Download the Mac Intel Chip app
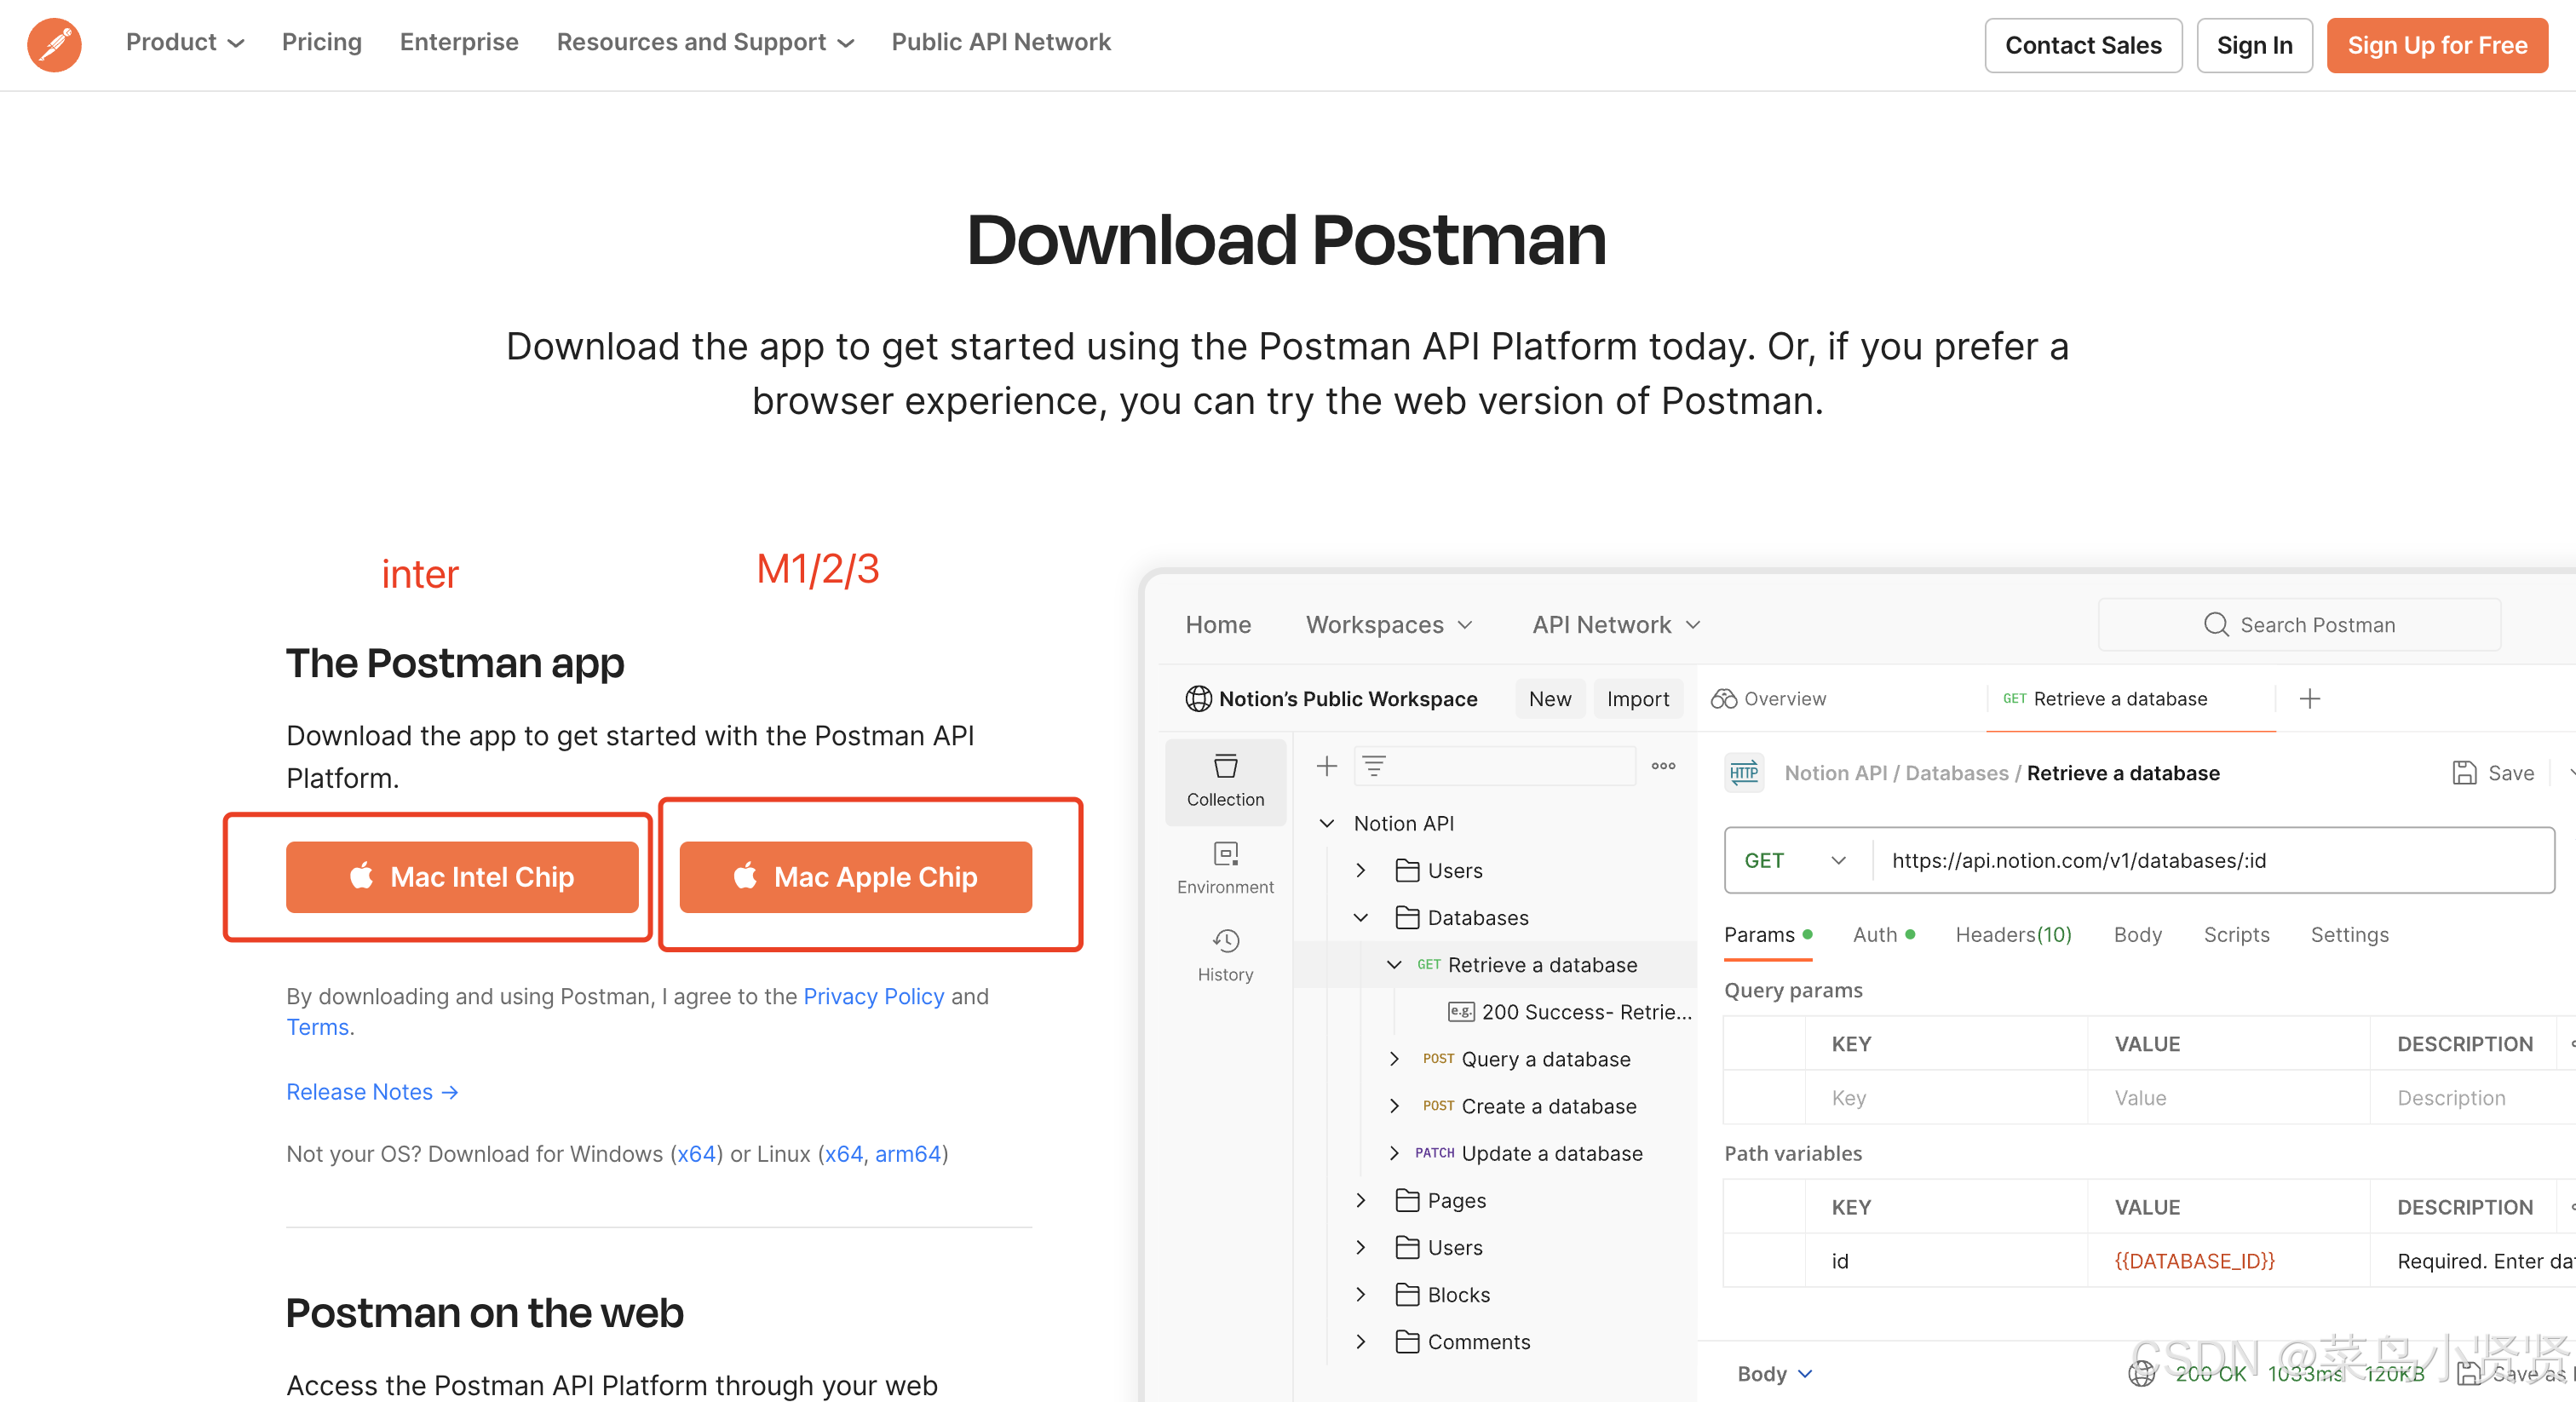This screenshot has width=2576, height=1402. tap(462, 876)
